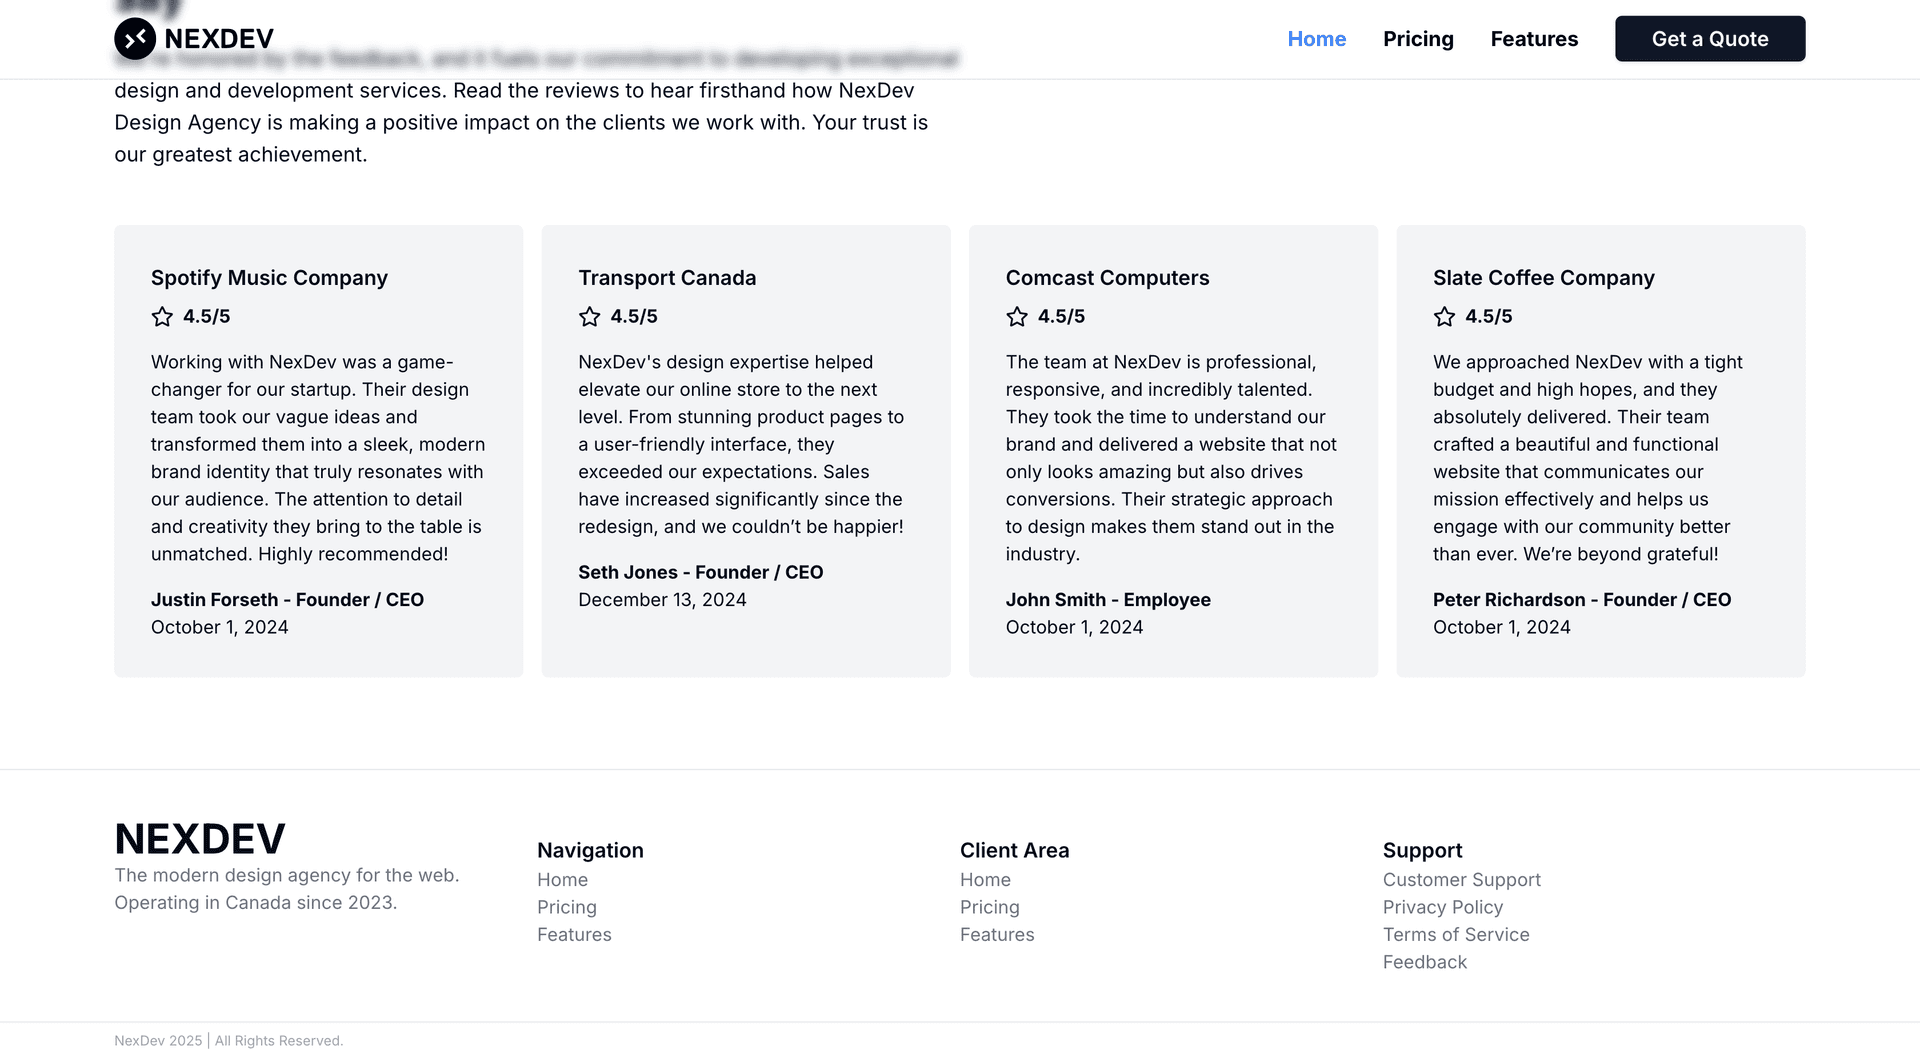The image size is (1920, 1059).
Task: Open the Terms of Service footer link
Action: click(1456, 935)
